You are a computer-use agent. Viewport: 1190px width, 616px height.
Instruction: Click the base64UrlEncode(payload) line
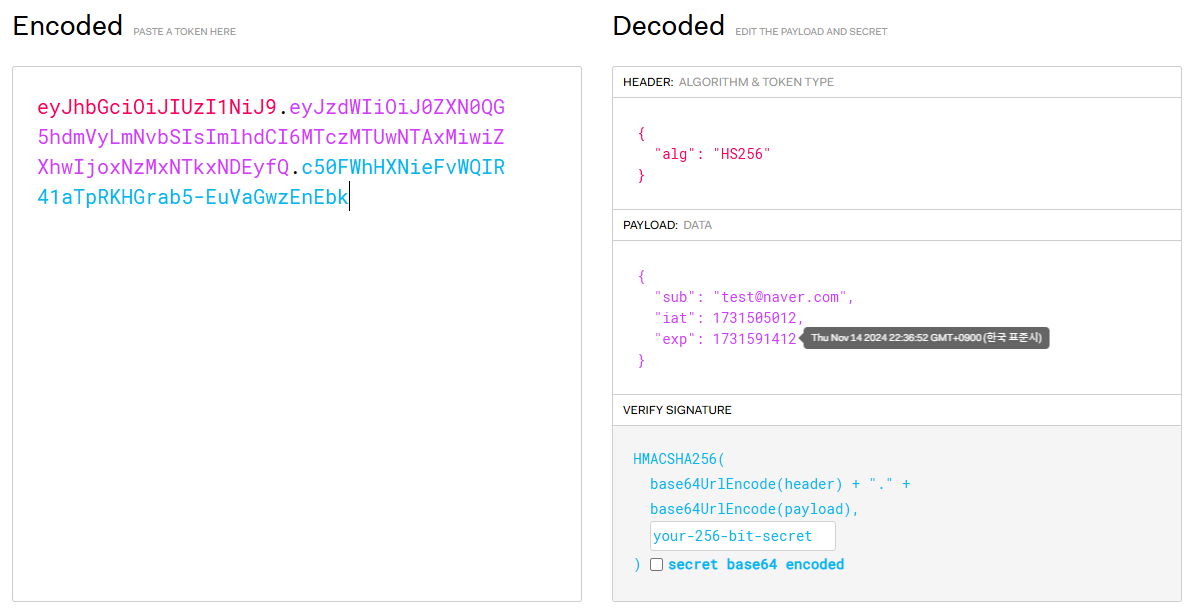pos(754,509)
